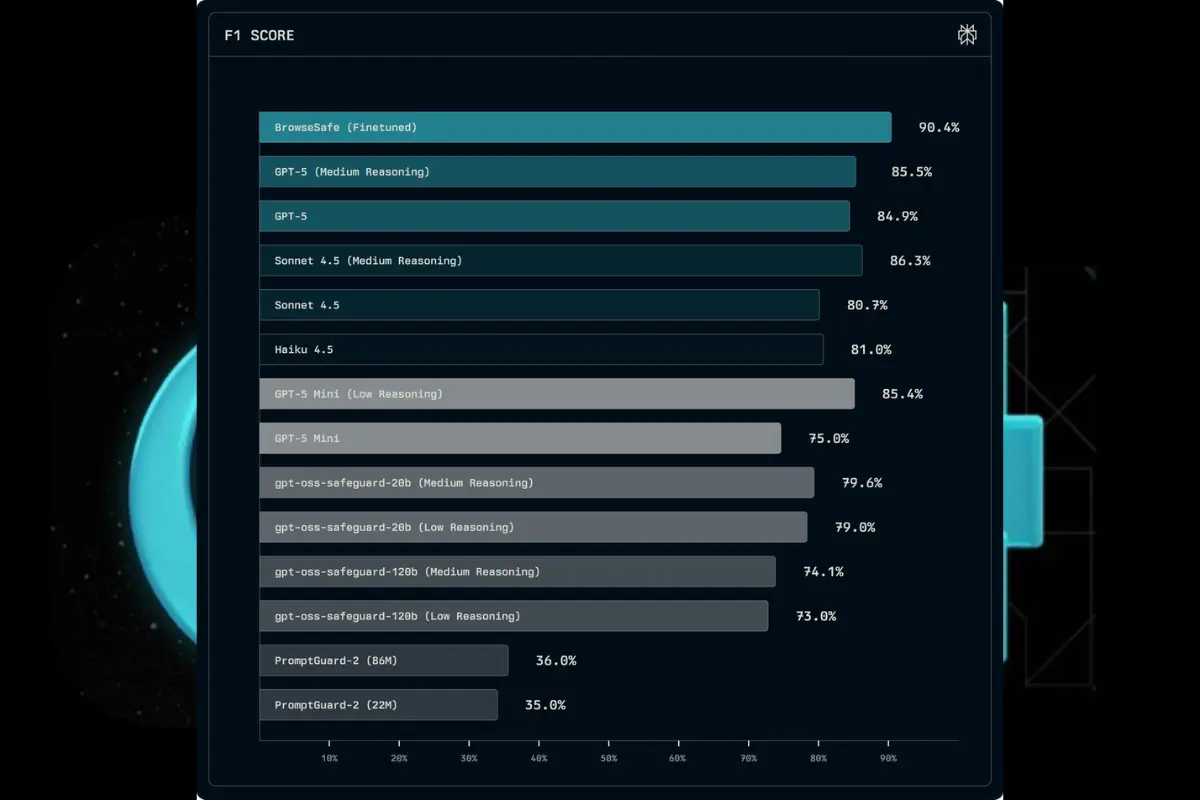Click the 85.5% score value
Screen dimensions: 1200x800
(911, 171)
